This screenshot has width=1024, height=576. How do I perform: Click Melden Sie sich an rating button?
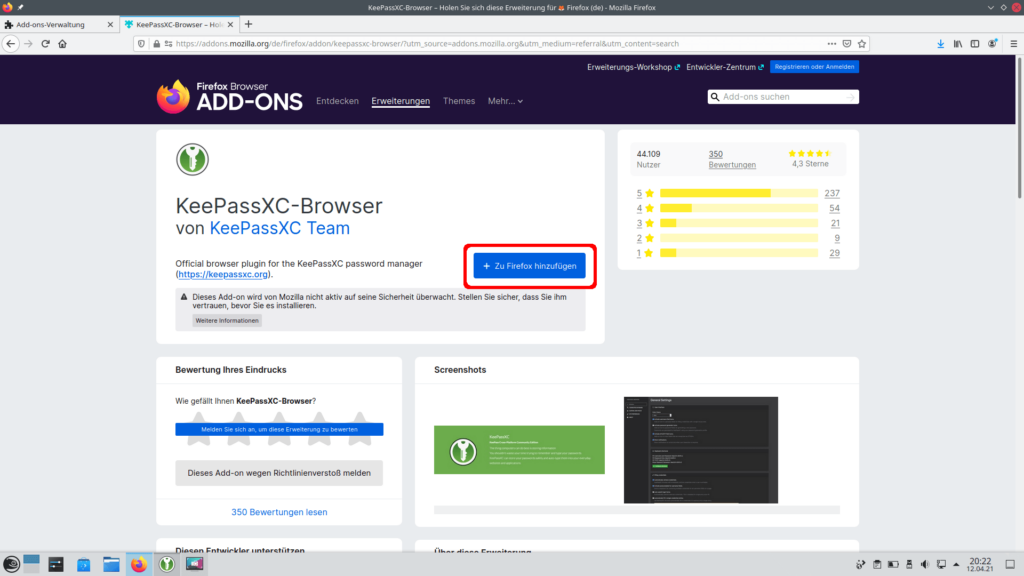click(280, 429)
